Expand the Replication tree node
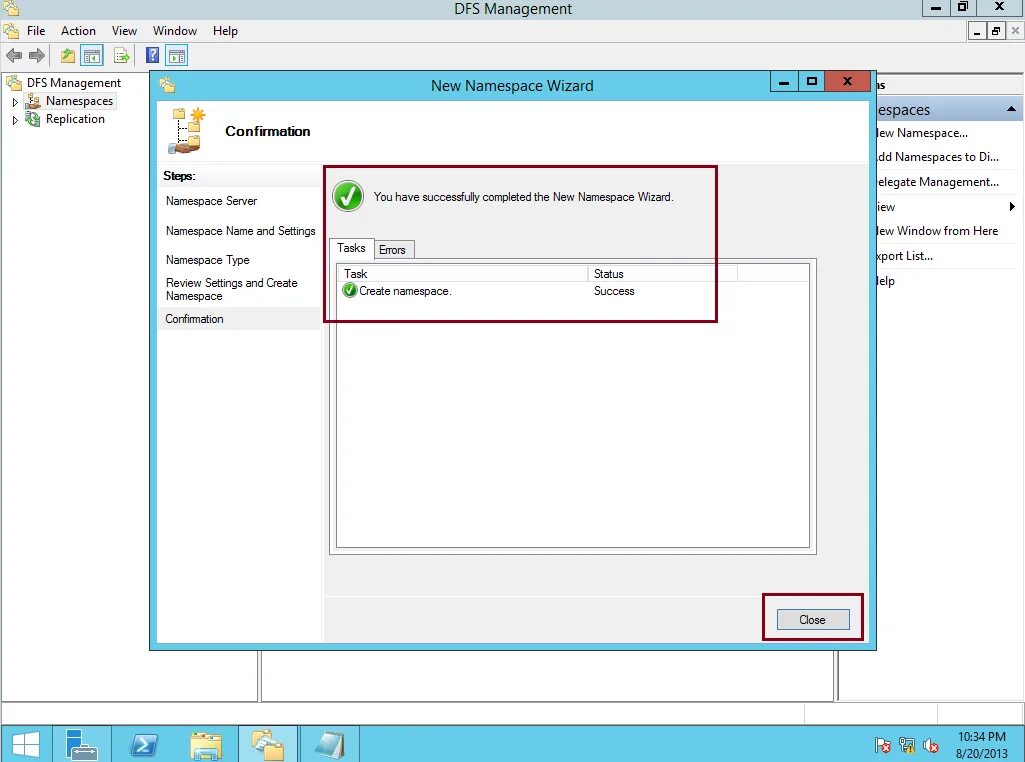 [15, 120]
